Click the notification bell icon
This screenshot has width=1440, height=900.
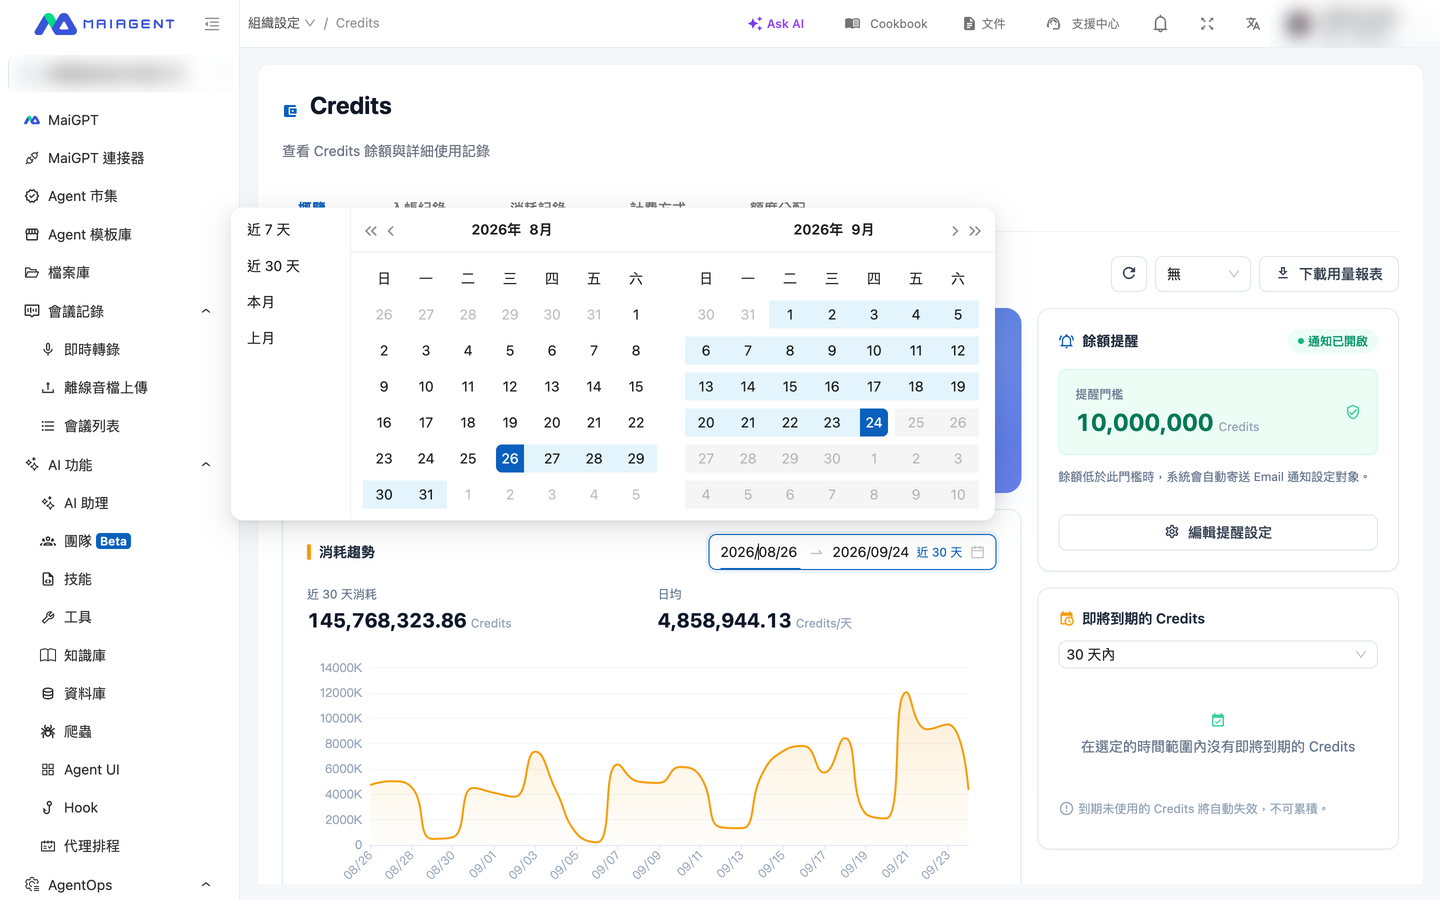pos(1160,24)
